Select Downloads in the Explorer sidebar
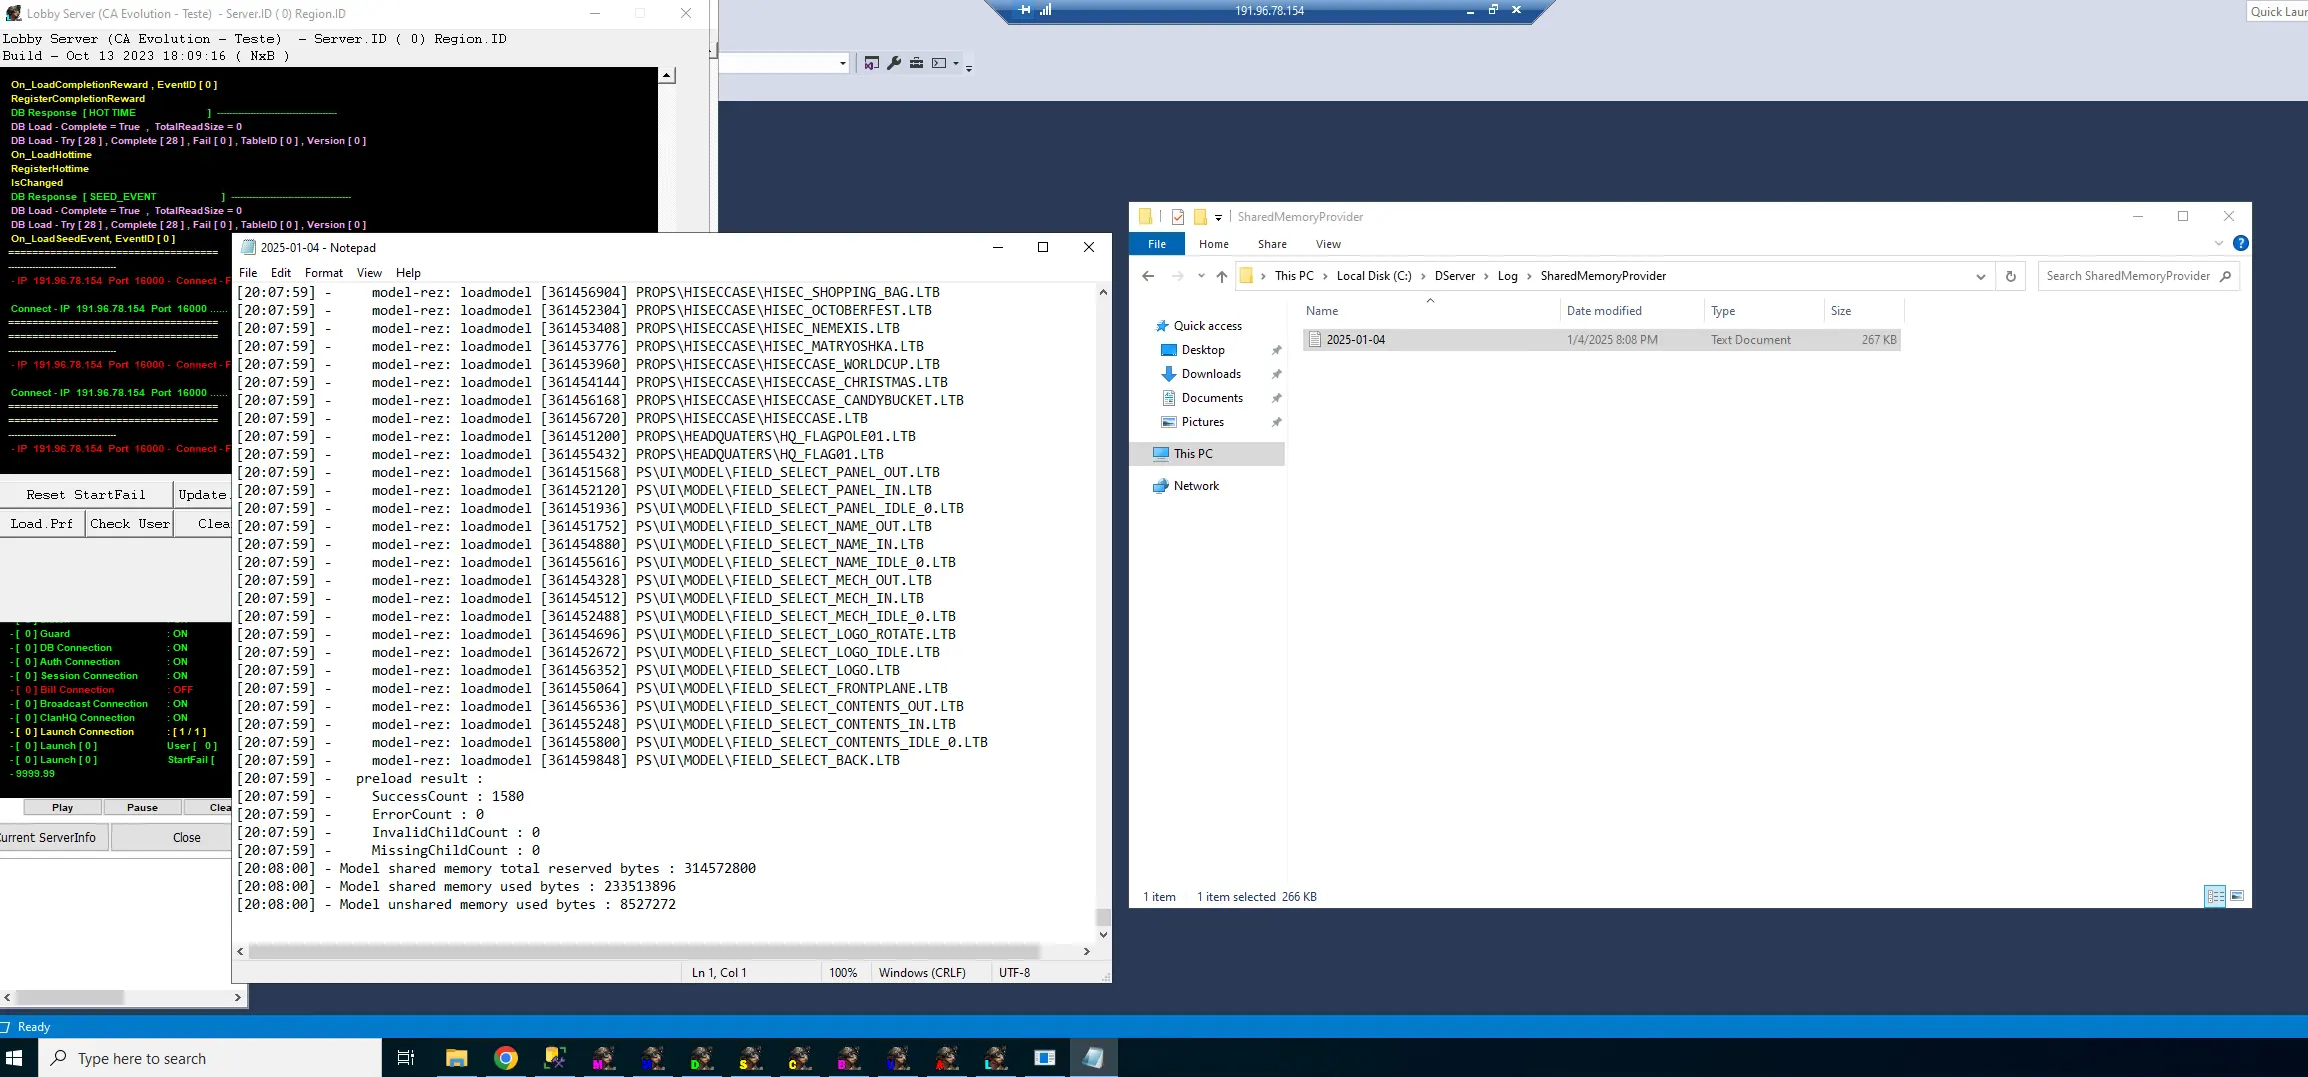 1211,374
